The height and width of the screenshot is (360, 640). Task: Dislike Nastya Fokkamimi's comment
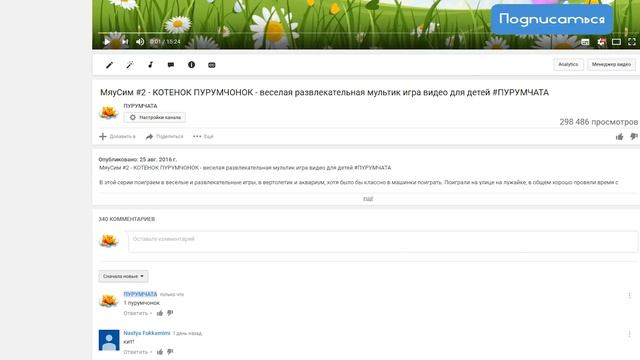click(x=170, y=352)
